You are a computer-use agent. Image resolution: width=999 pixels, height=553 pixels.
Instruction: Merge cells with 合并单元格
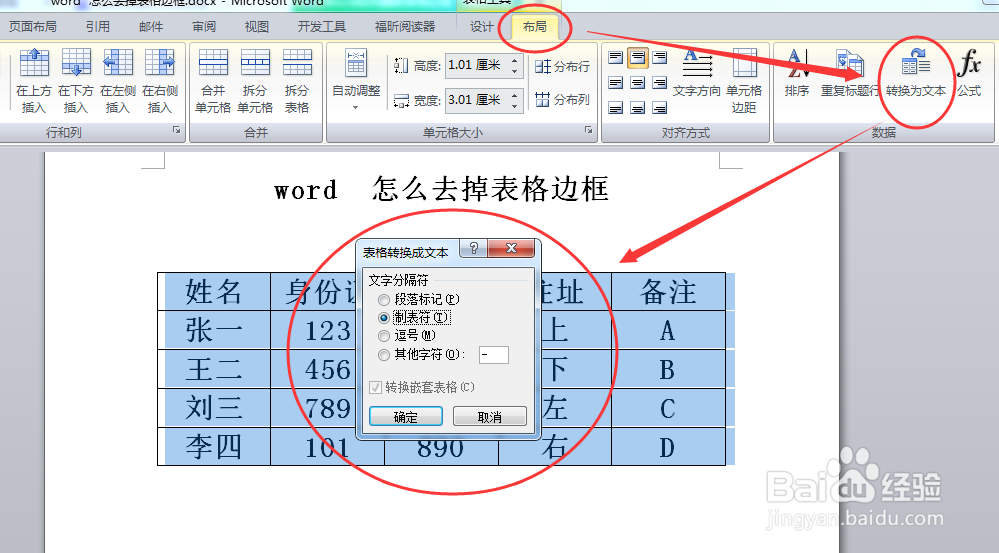point(213,80)
